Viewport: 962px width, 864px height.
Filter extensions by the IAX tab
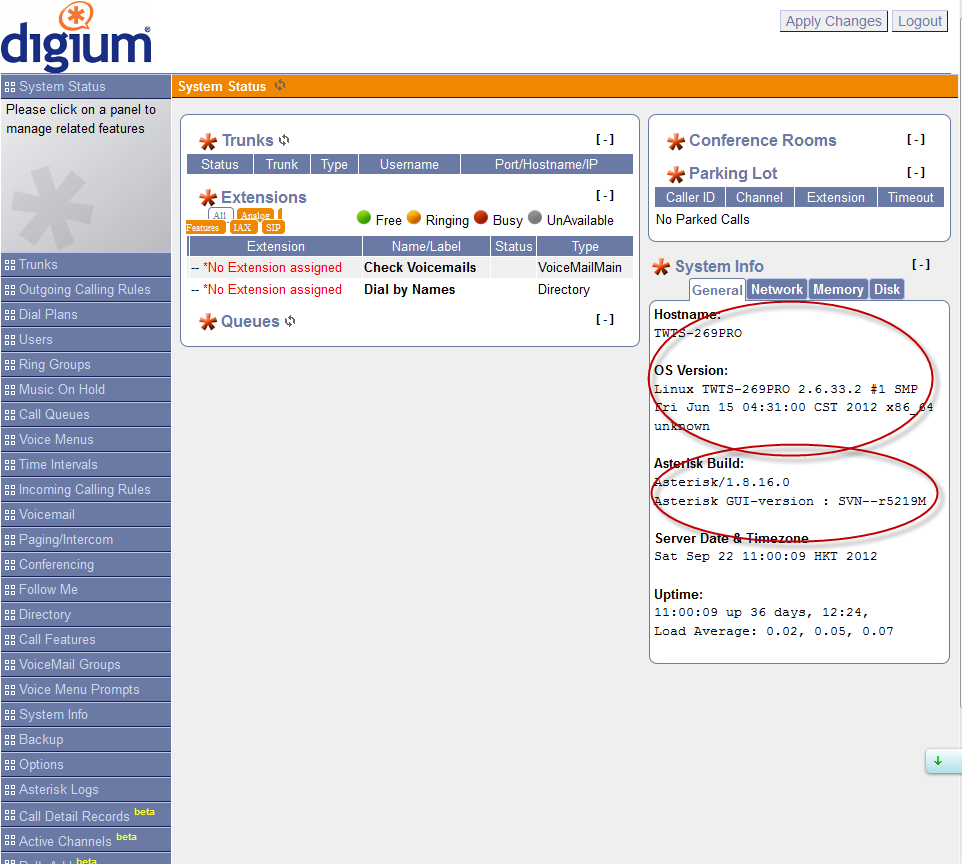[x=242, y=228]
